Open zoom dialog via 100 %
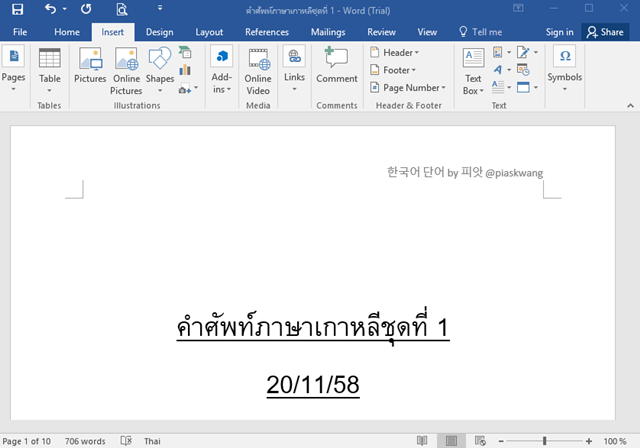This screenshot has height=448, width=640. click(x=615, y=441)
